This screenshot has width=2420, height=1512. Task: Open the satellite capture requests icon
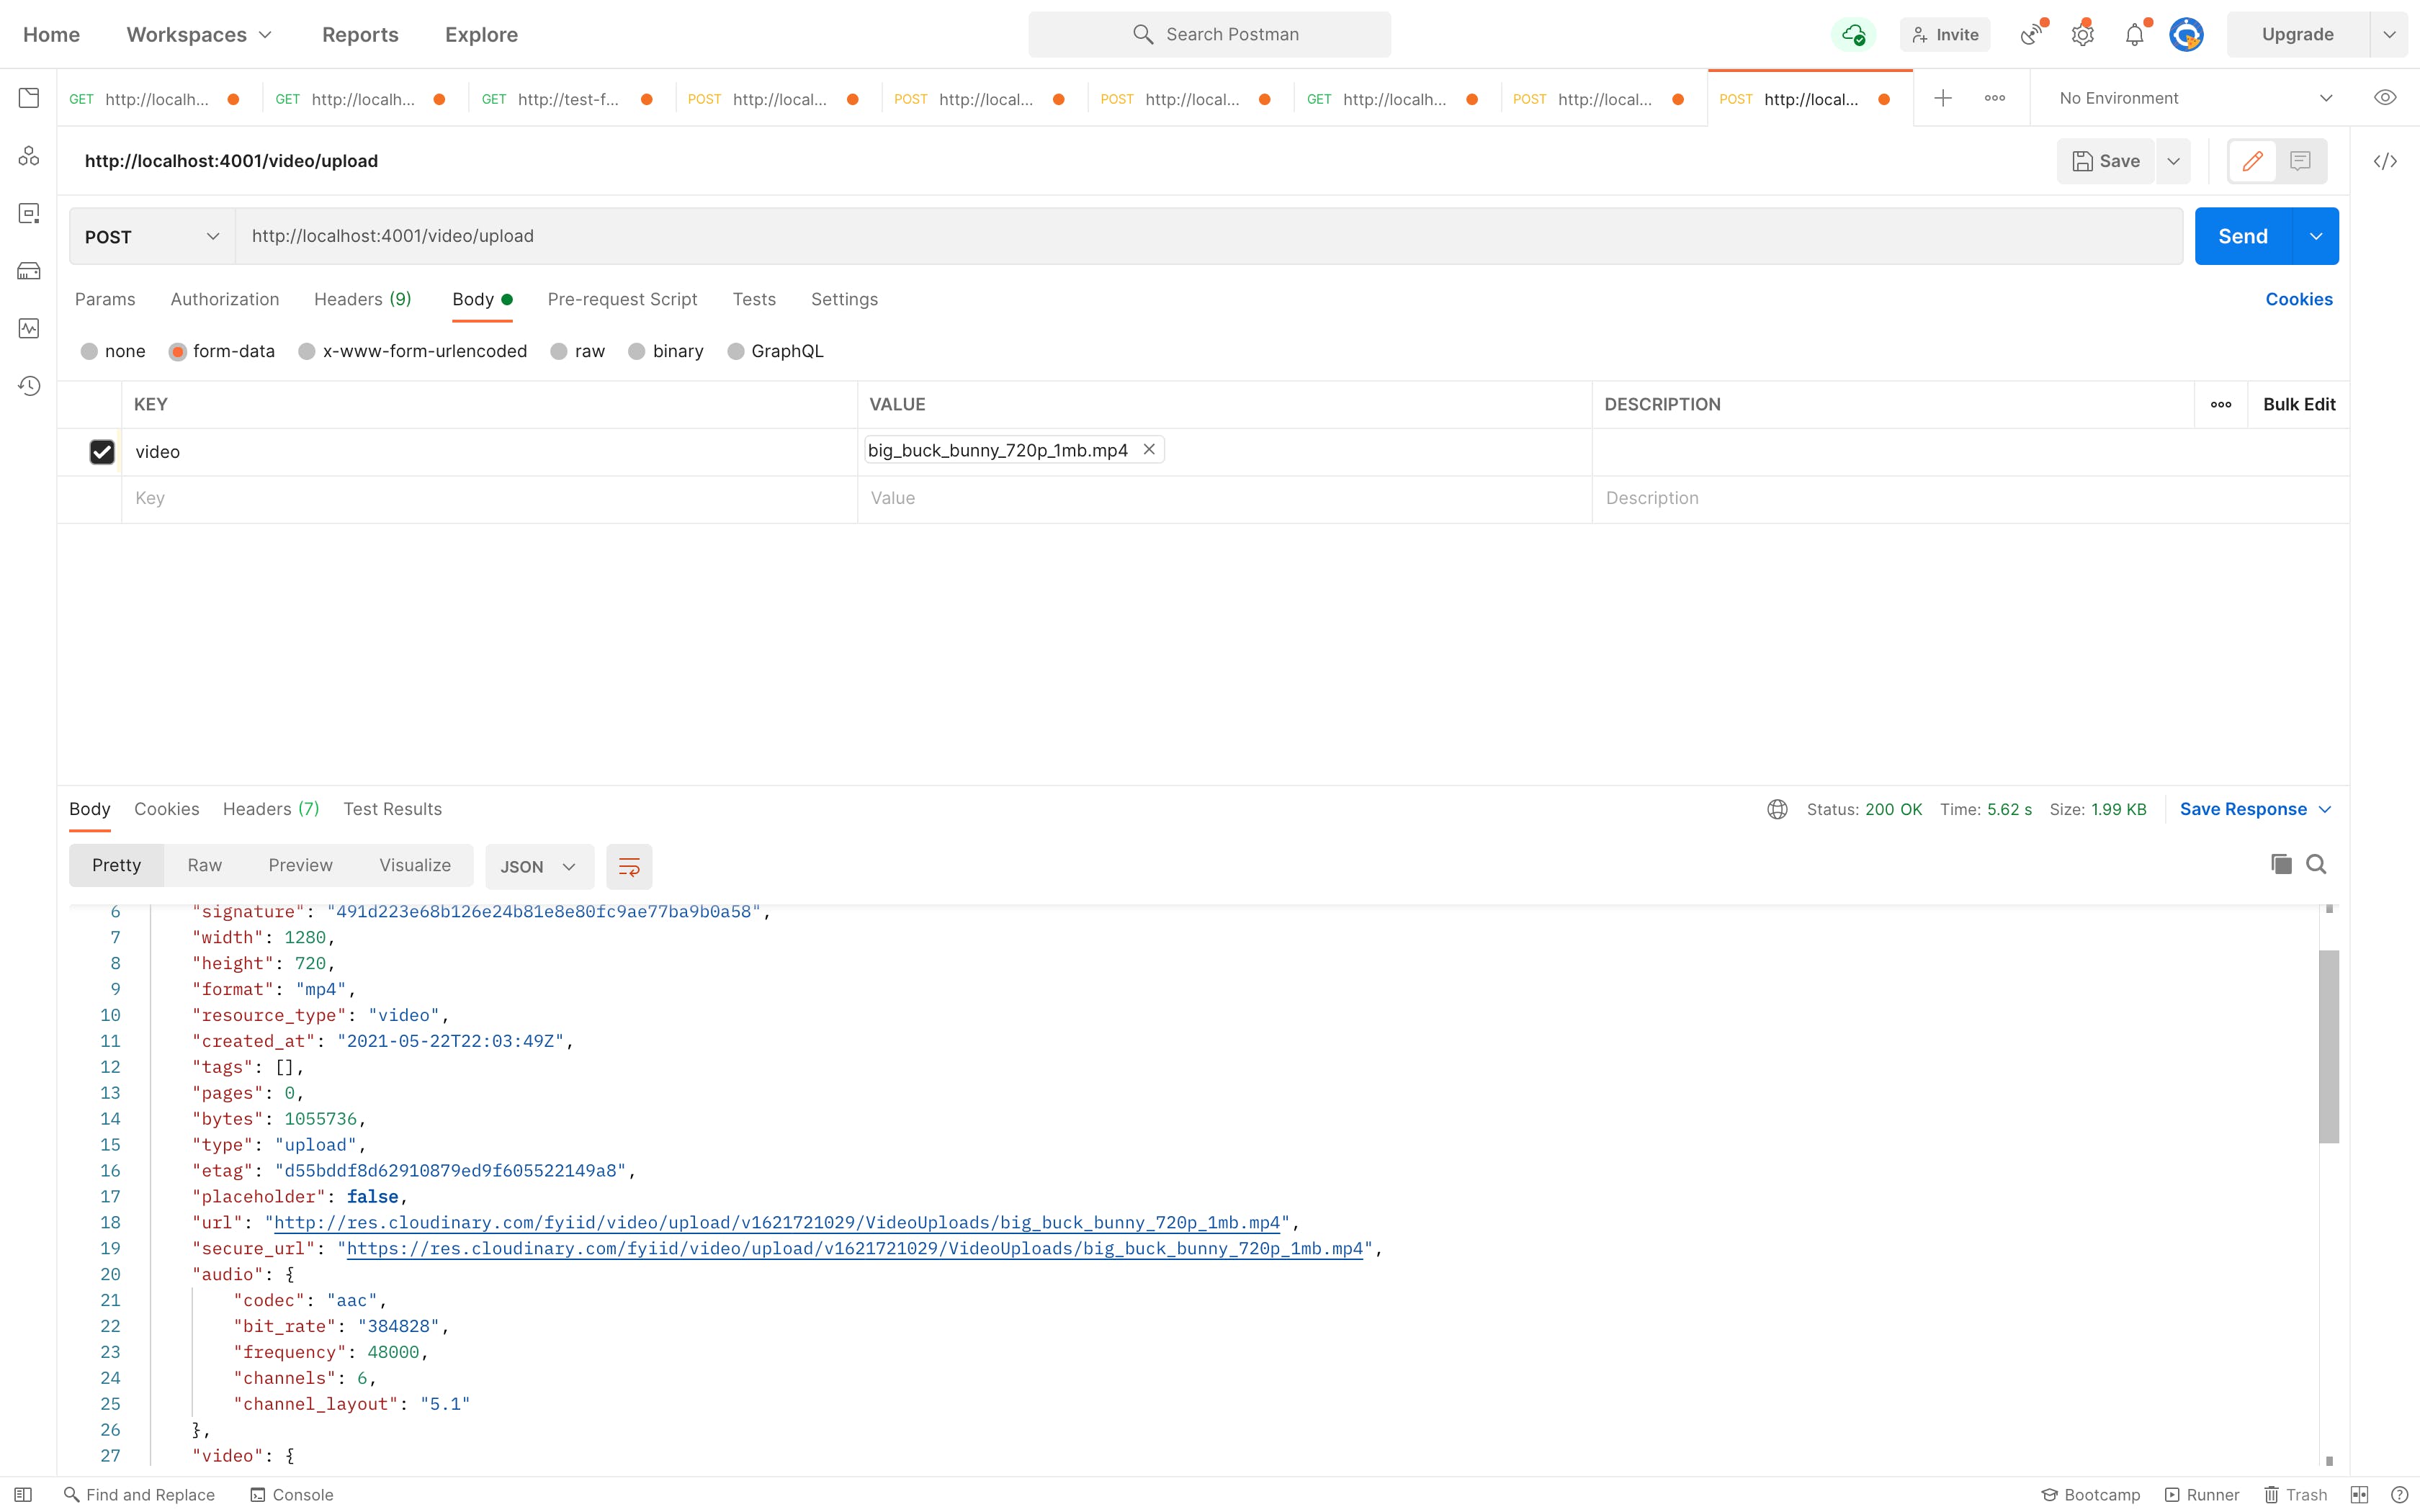[2030, 35]
